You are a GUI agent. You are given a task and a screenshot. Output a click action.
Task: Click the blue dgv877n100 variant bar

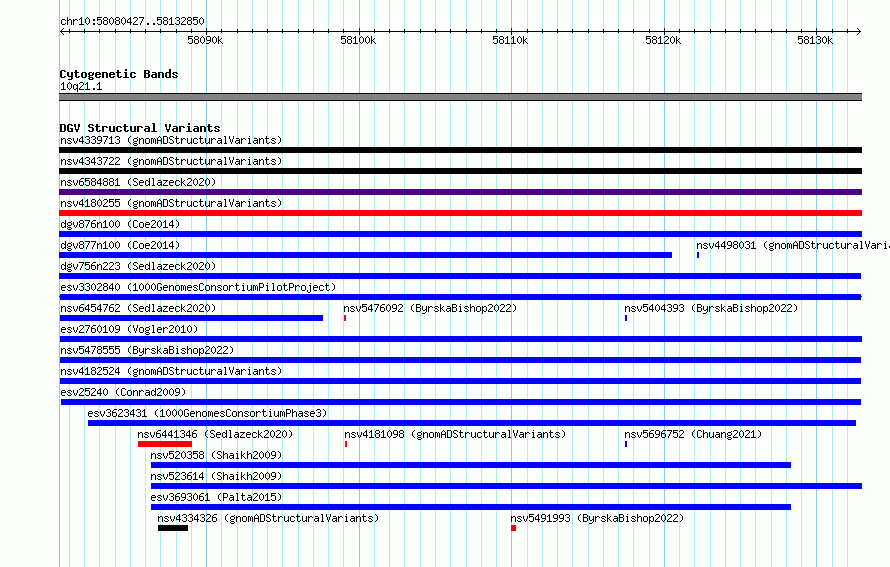[x=366, y=255]
